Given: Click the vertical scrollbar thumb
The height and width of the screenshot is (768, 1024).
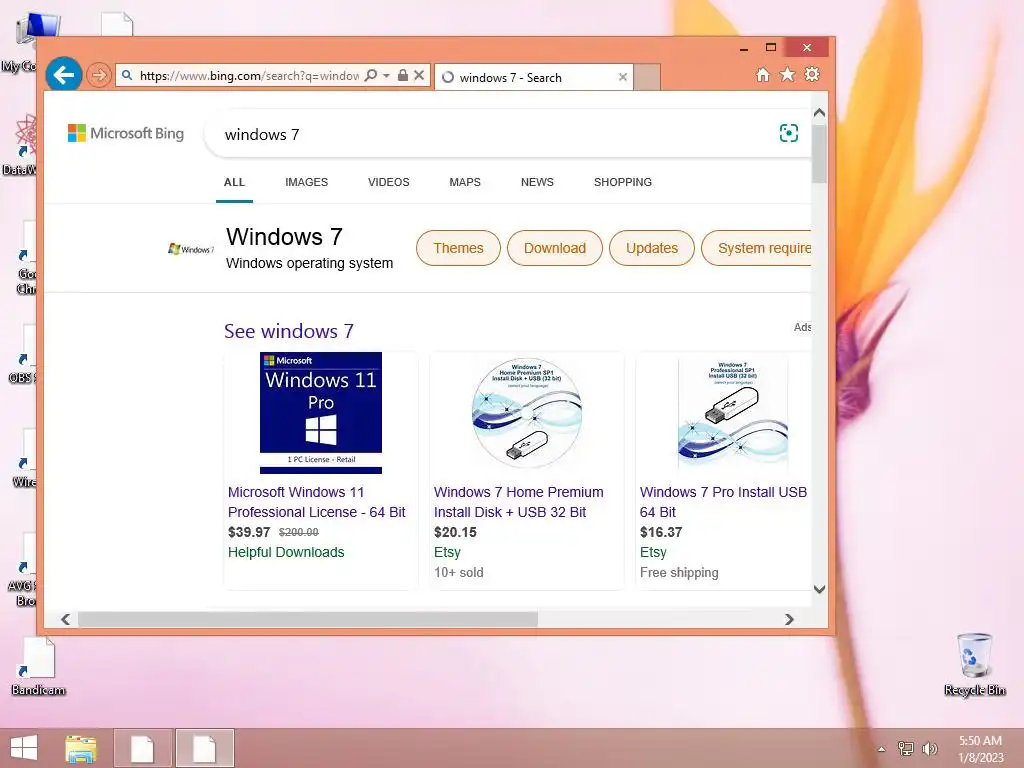Looking at the screenshot, I should [820, 153].
